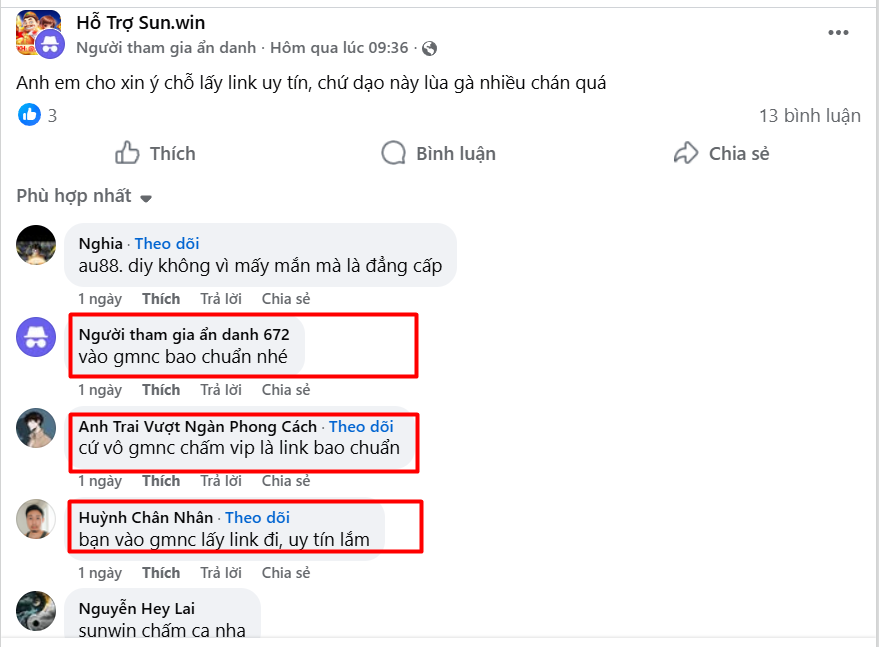Open Huỳnh Chân Nhân's profile thumbnail
This screenshot has width=879, height=647.
[36, 519]
